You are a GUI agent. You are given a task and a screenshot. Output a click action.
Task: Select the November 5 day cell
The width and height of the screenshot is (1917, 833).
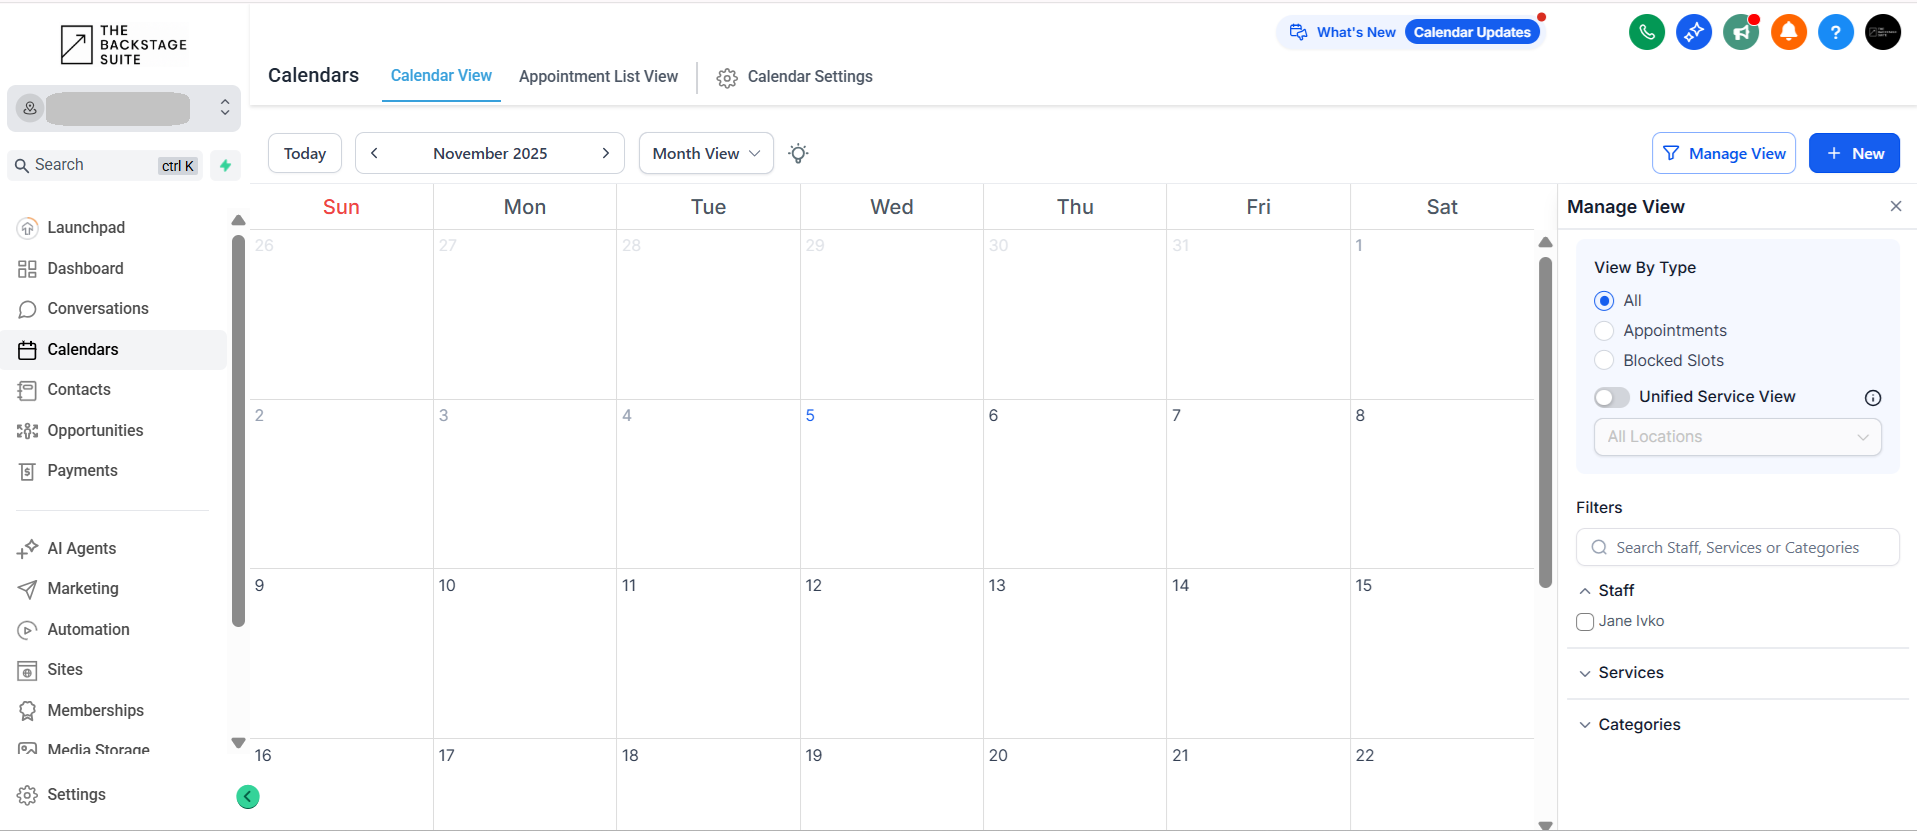[891, 484]
